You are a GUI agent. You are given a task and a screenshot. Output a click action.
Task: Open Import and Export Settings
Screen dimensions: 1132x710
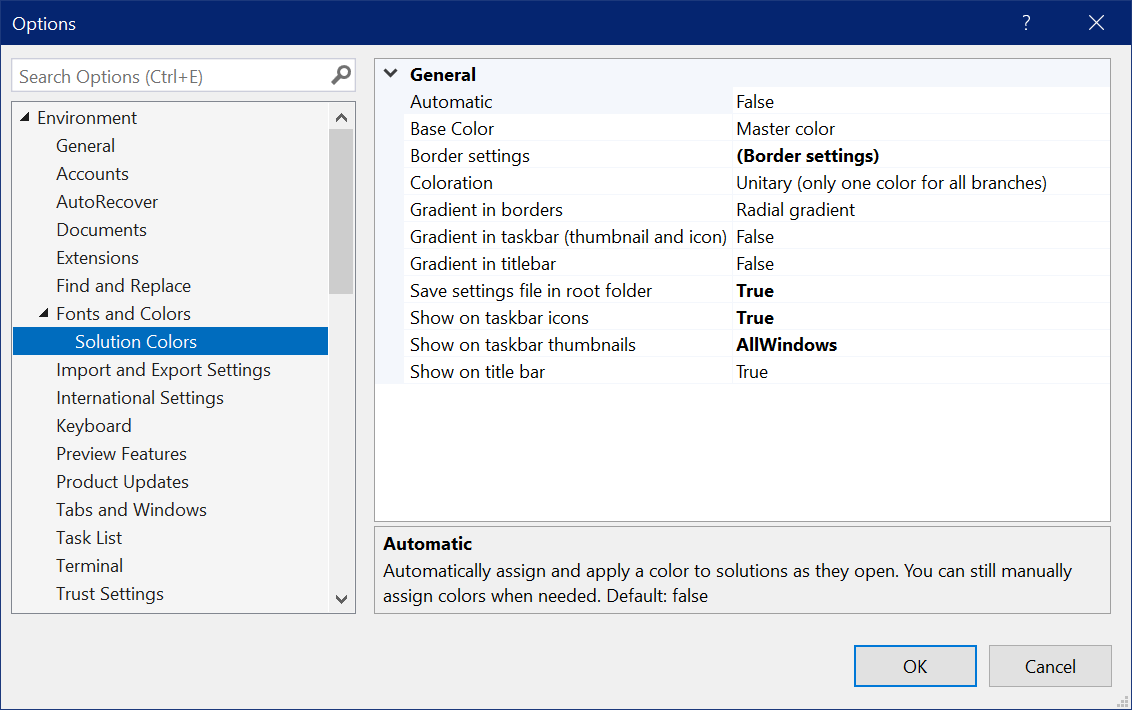pyautogui.click(x=163, y=370)
